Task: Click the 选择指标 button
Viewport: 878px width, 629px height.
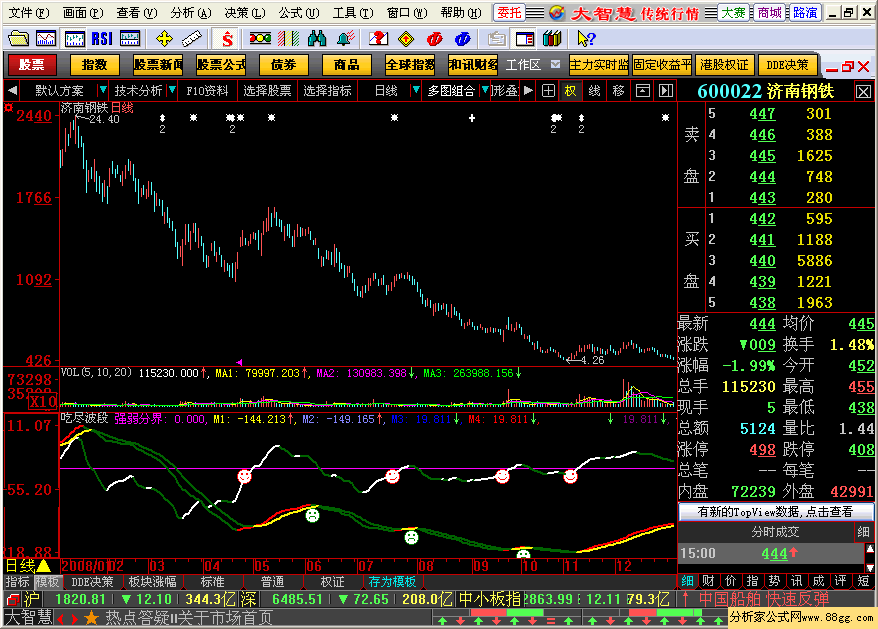Action: [328, 91]
